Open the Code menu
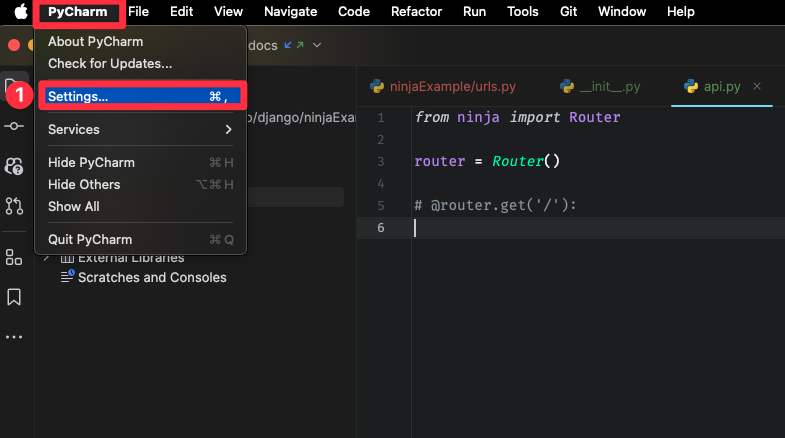Screen dimensions: 785x438 354,12
